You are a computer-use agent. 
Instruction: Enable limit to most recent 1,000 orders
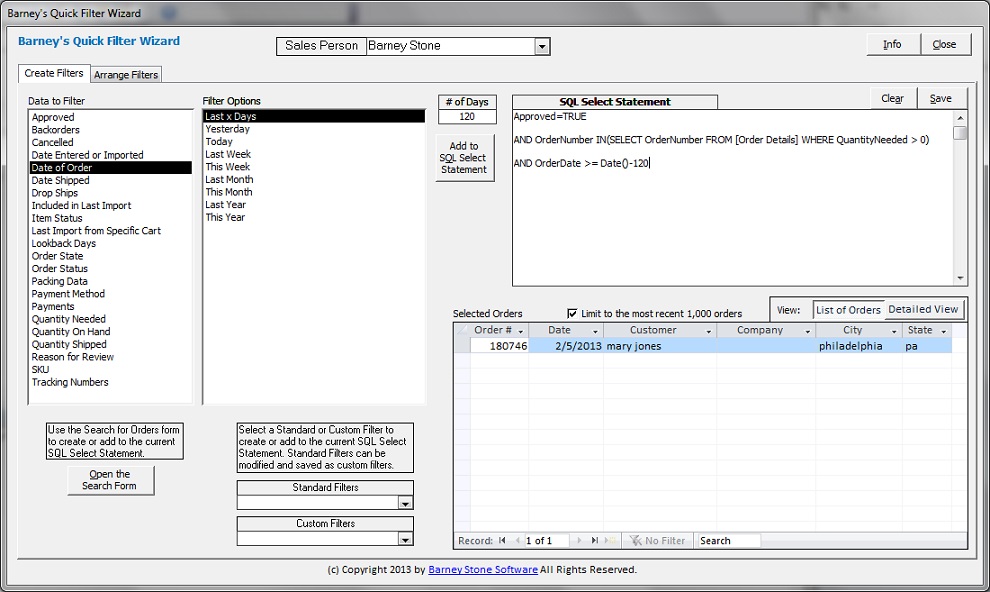click(570, 312)
